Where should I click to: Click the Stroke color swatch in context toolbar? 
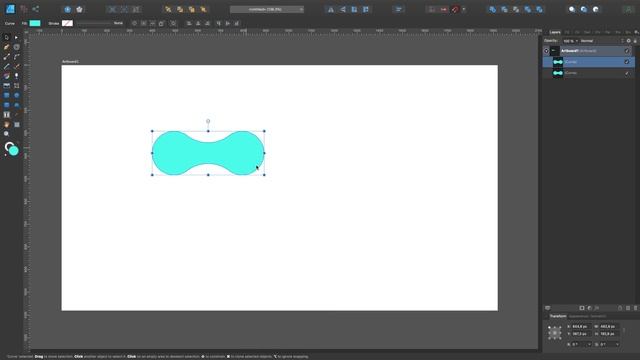pyautogui.click(x=67, y=23)
